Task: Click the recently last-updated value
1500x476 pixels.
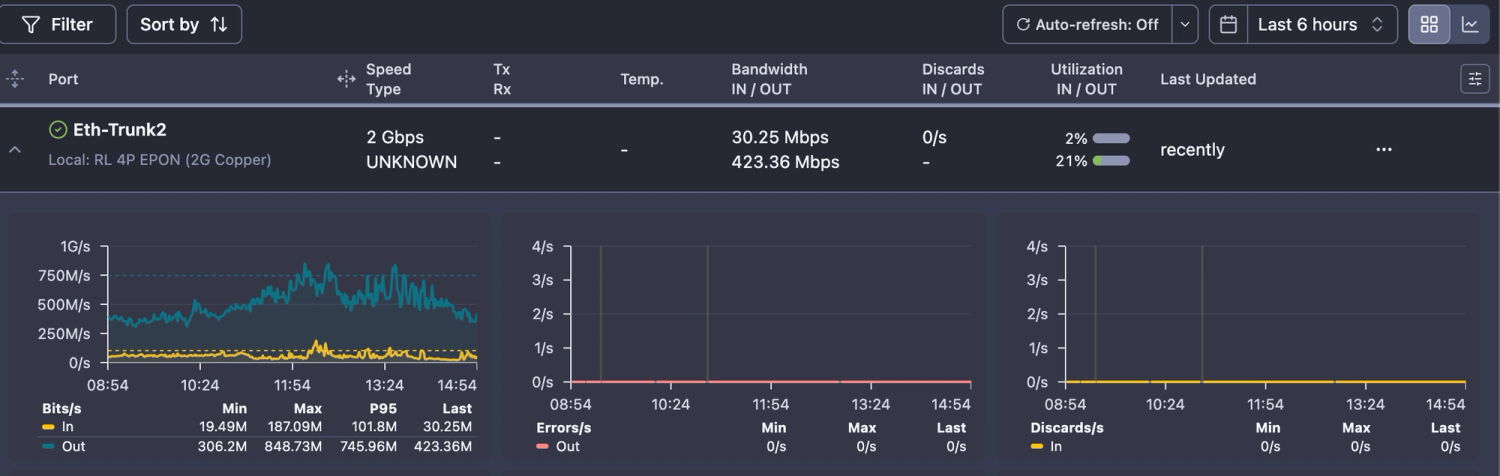Action: point(1192,149)
